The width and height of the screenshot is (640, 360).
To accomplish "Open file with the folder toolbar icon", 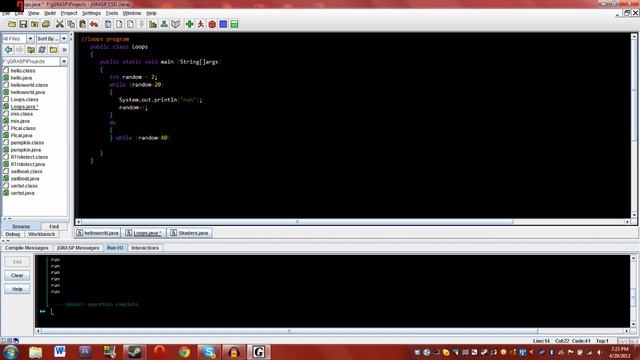I will 12,24.
